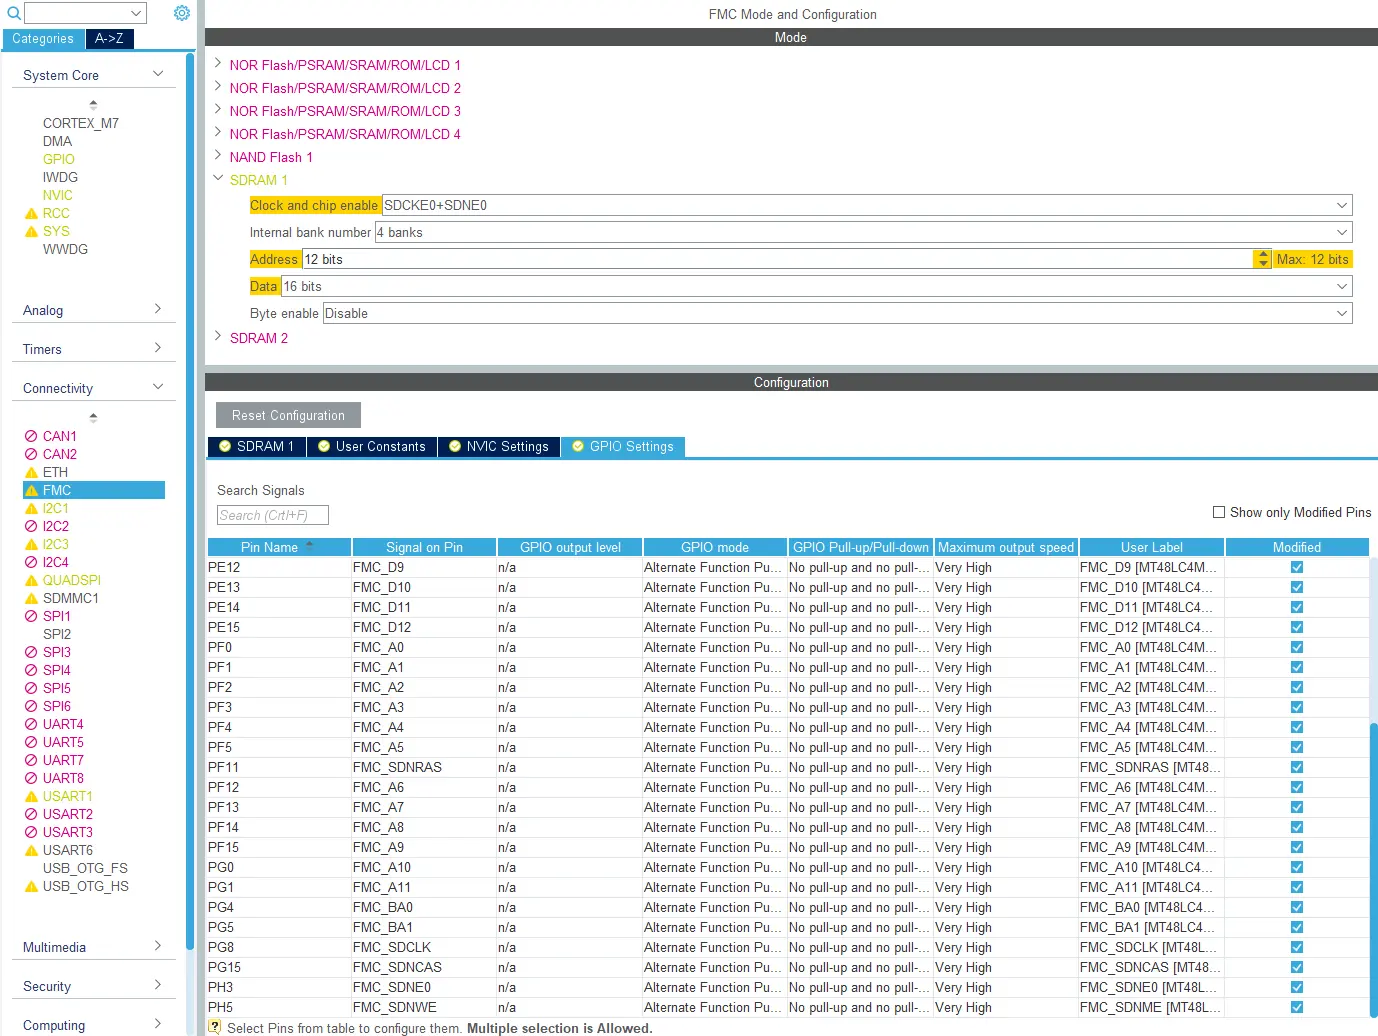Increment the Address bits stepper

(x=1262, y=254)
